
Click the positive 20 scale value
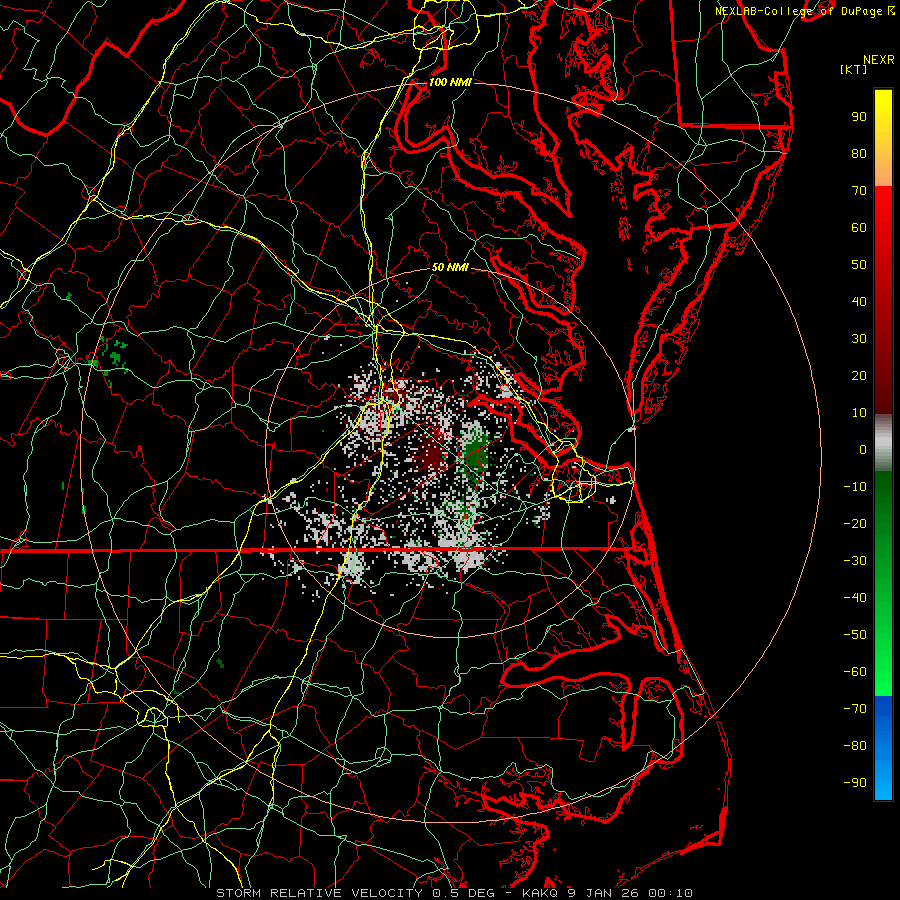coord(859,376)
